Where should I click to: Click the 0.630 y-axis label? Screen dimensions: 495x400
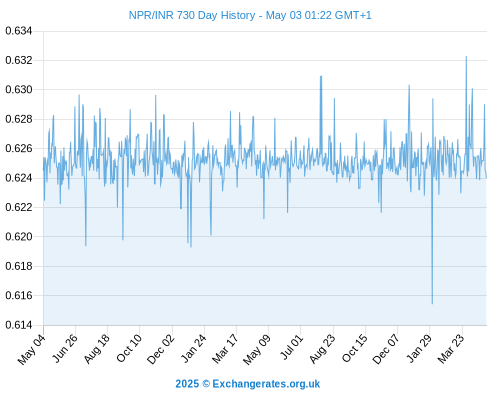point(19,90)
